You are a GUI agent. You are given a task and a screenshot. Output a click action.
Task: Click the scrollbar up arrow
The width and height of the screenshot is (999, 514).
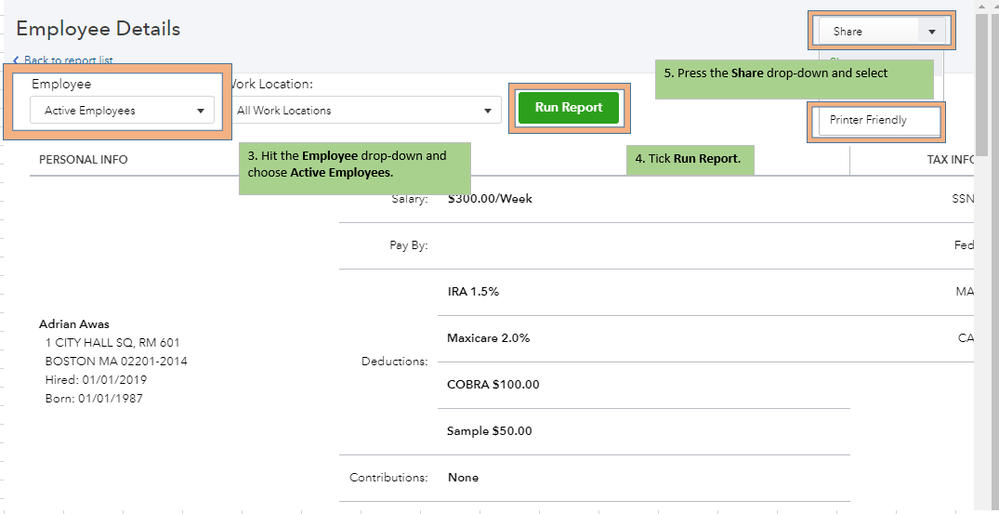point(982,7)
